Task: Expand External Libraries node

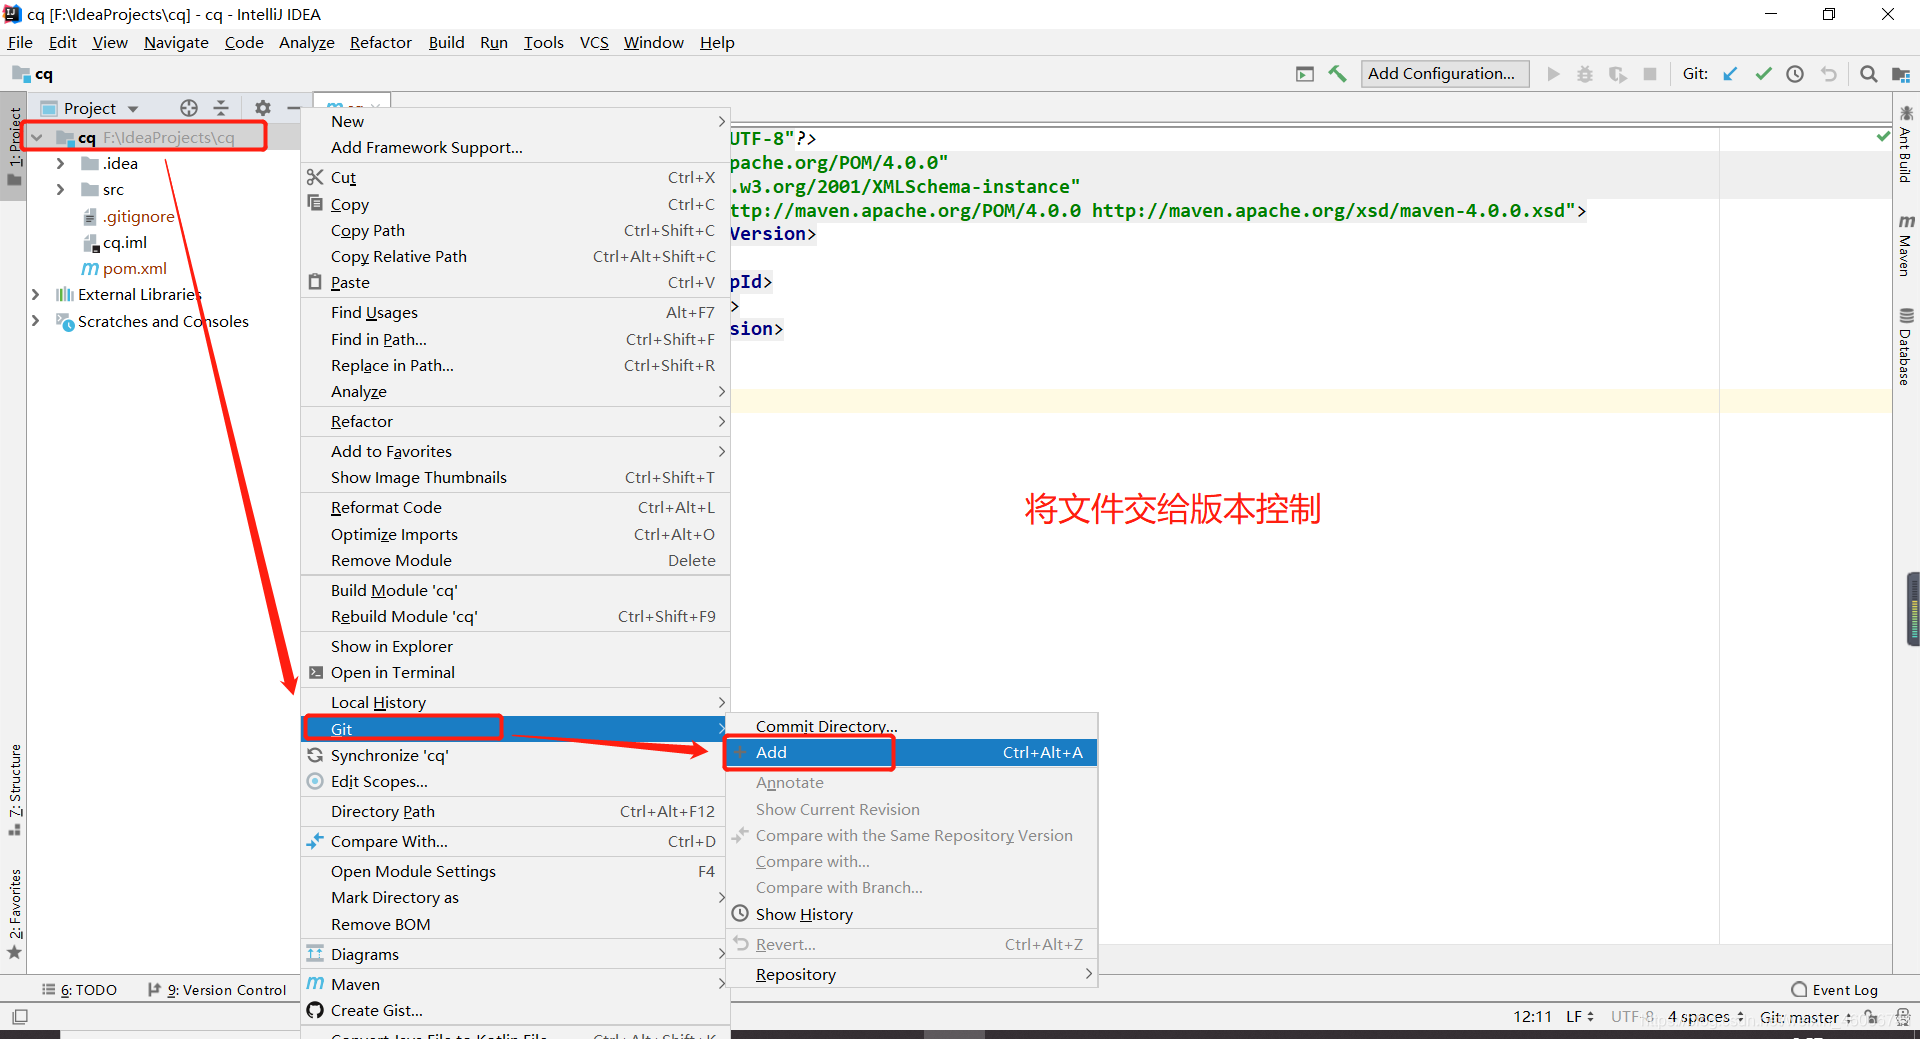Action: tap(36, 295)
